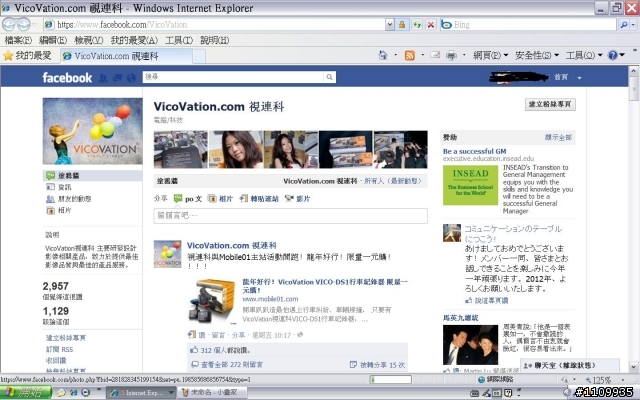
Task: Click the blue help question mark icon
Action: pyautogui.click(x=613, y=55)
